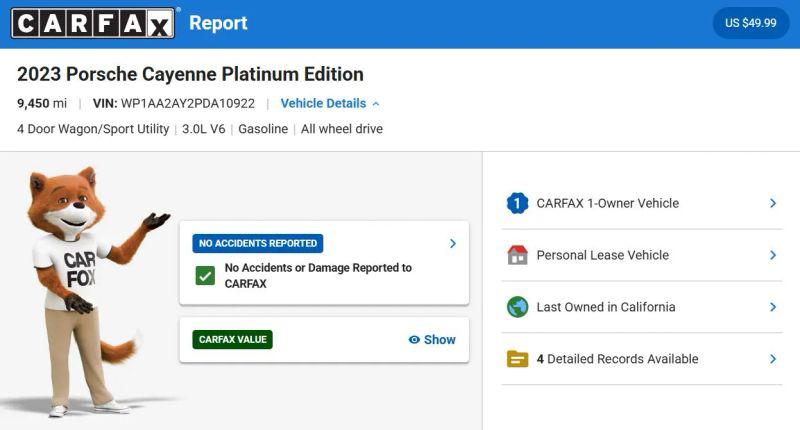Click the yellow folder records icon
Image resolution: width=800 pixels, height=430 pixels.
[517, 359]
